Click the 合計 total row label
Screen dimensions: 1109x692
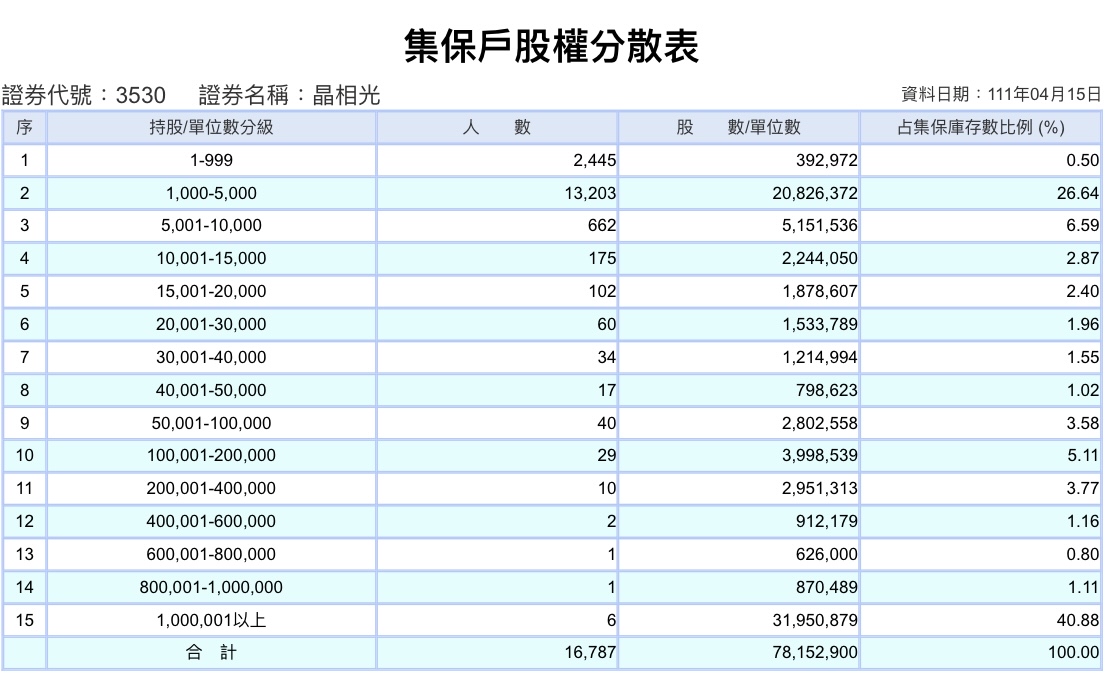pos(211,652)
